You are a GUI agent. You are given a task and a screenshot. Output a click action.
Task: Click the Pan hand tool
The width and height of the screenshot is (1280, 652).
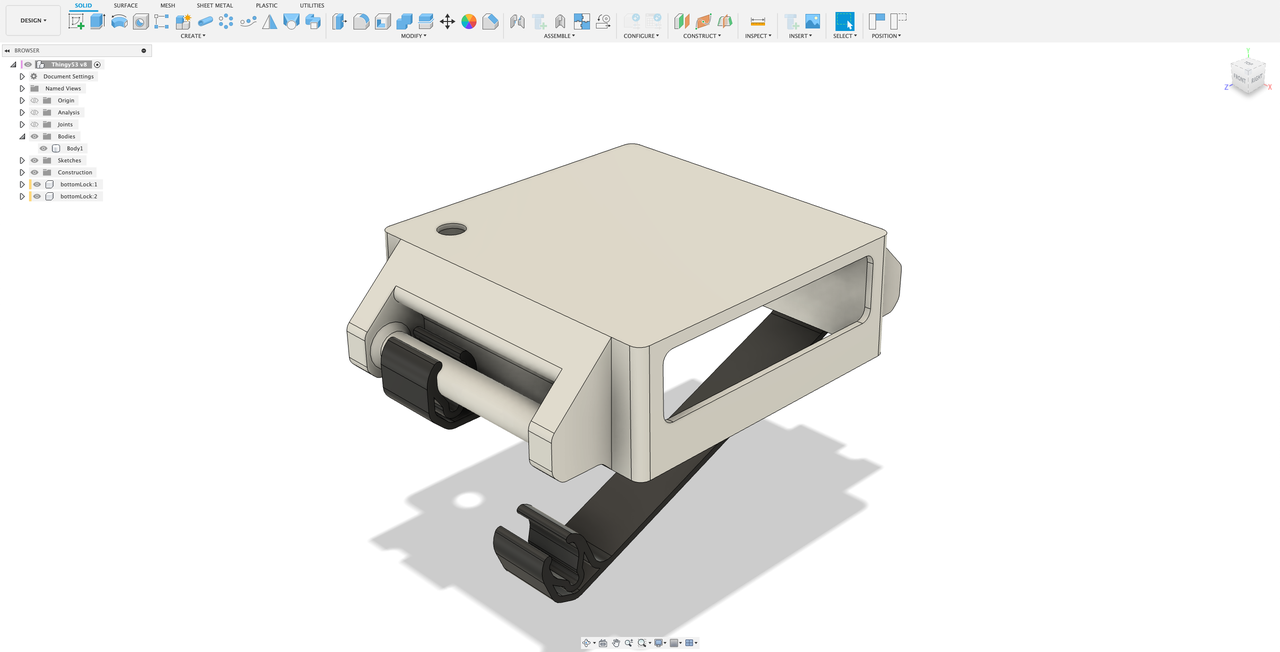(617, 643)
